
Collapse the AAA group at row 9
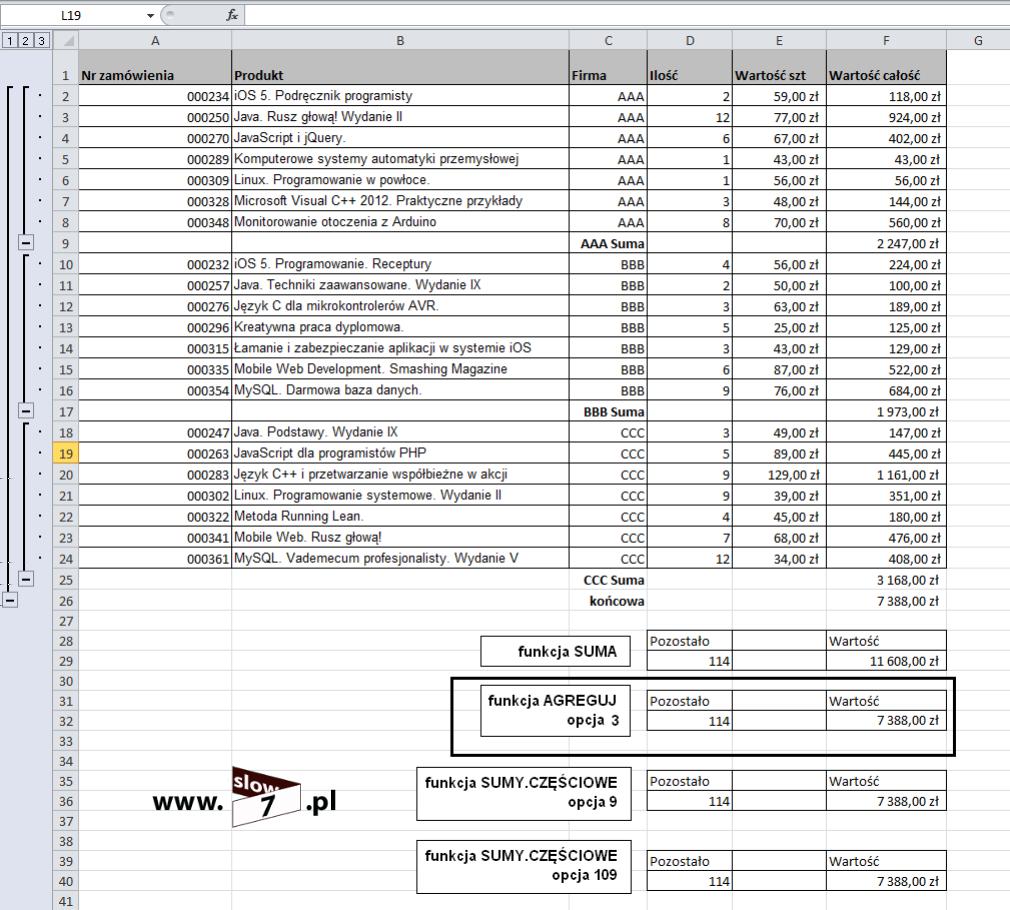[26, 243]
